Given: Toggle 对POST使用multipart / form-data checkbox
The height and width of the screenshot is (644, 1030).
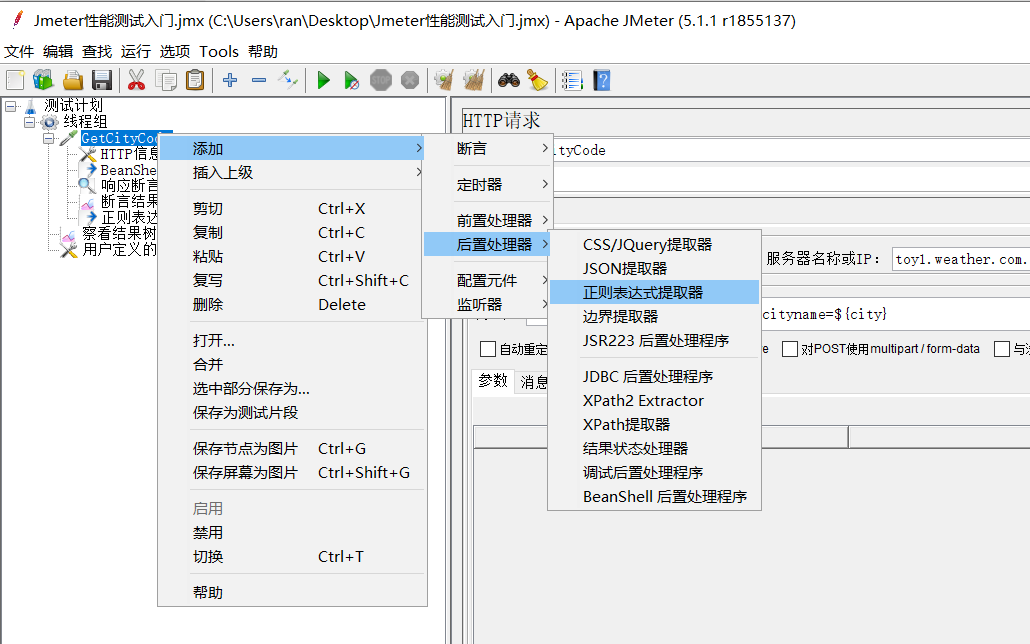Looking at the screenshot, I should point(790,349).
